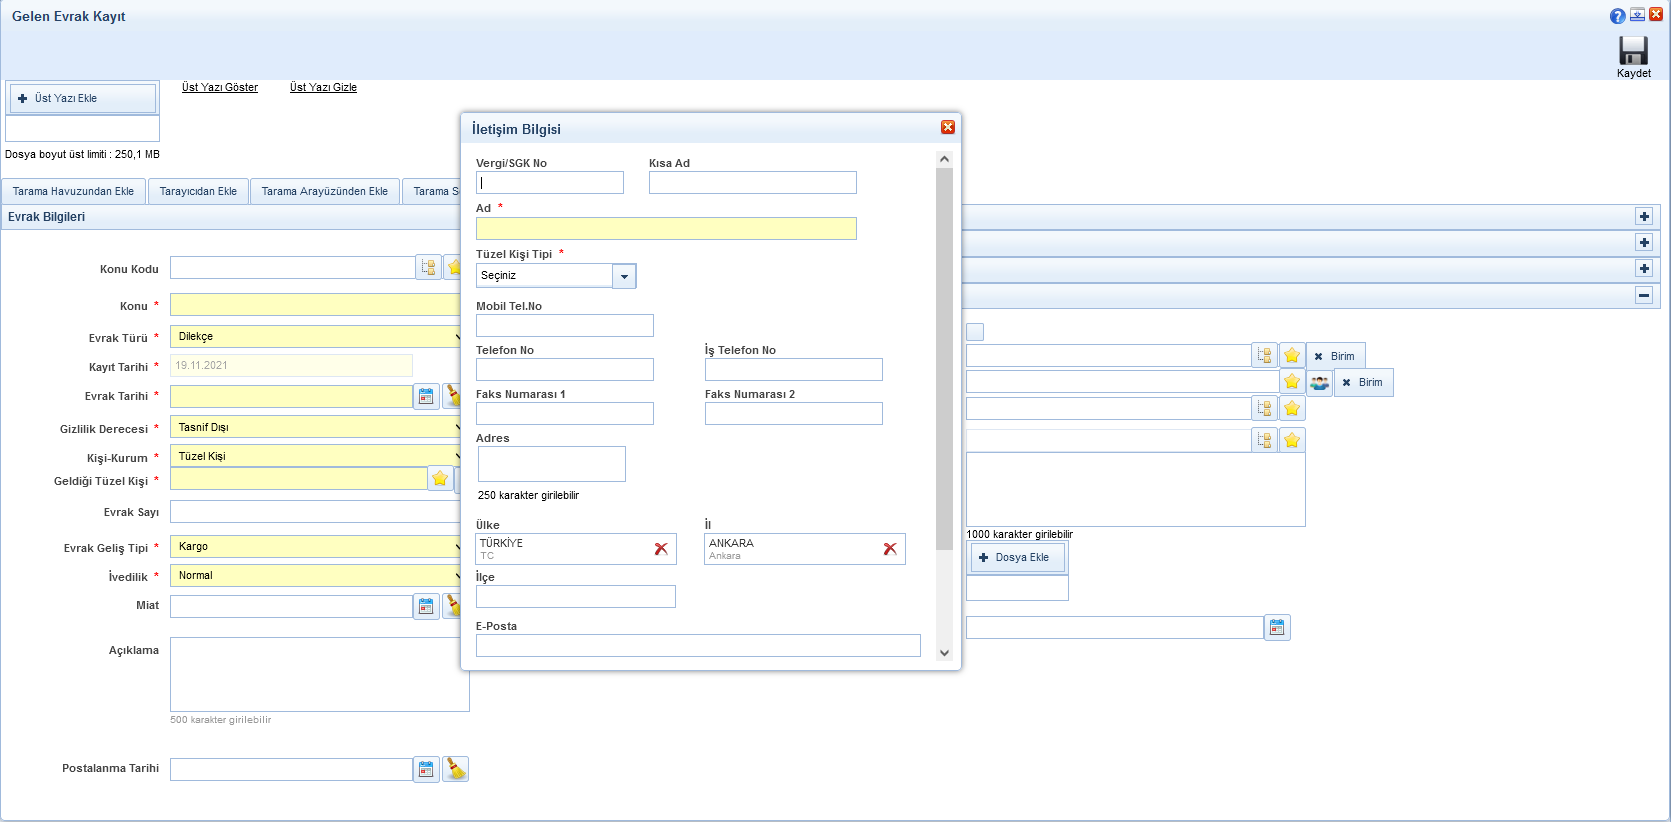The height and width of the screenshot is (822, 1671).
Task: Remove TÜRKİYE with the red X icon
Action: coord(661,549)
